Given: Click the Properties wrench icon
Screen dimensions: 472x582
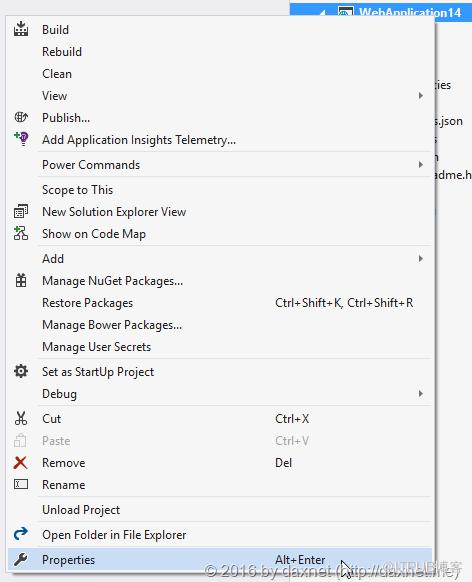Looking at the screenshot, I should (20, 559).
